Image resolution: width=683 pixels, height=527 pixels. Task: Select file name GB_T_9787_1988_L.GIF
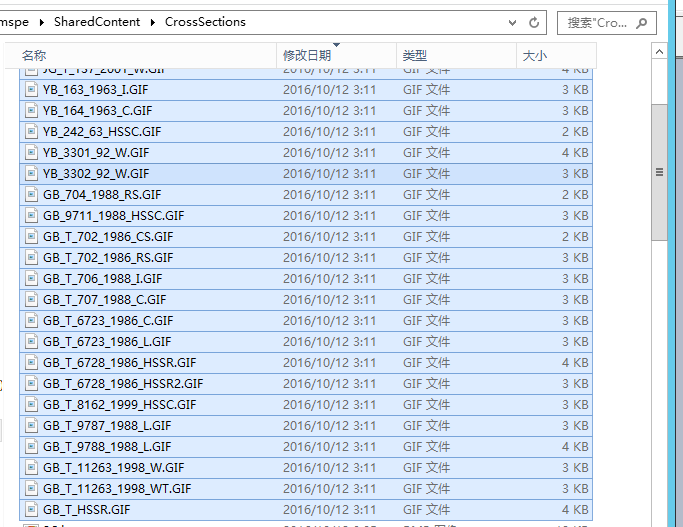coord(107,426)
